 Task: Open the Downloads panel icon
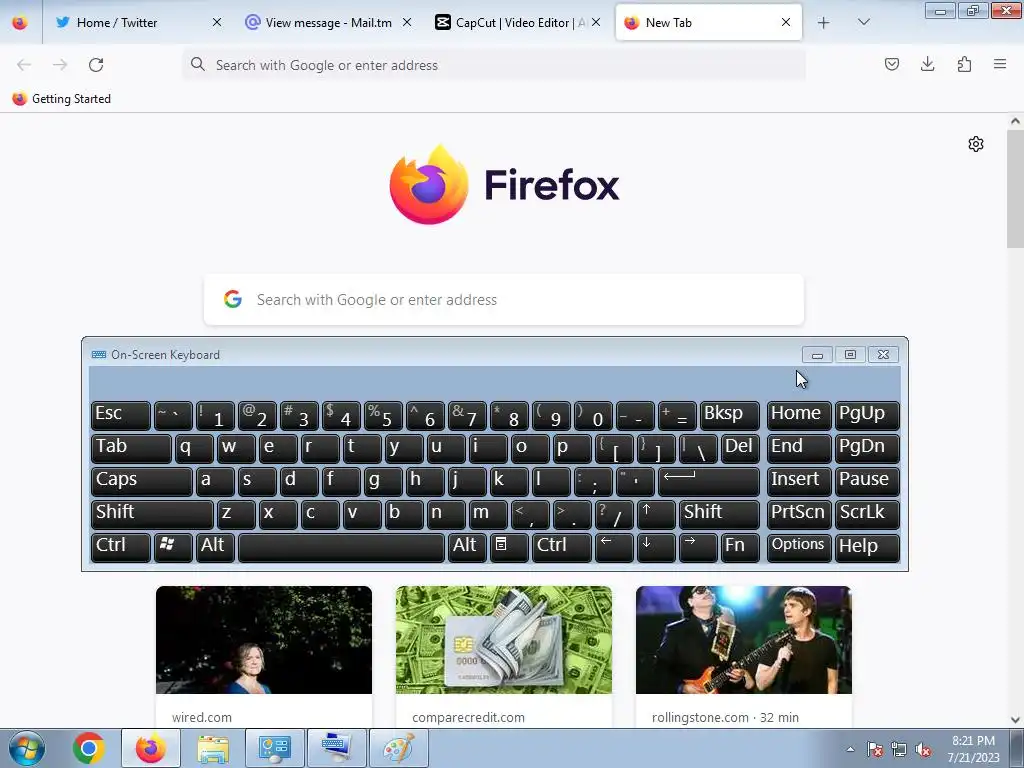[x=927, y=64]
